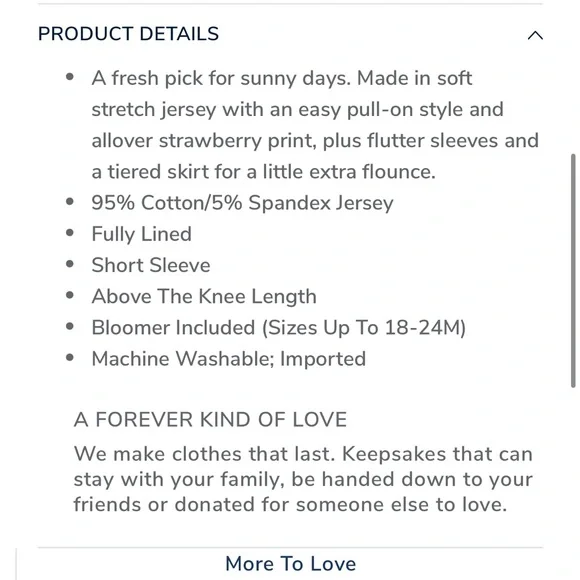
Task: Click the 'A fresh pick for sunny days' description
Action: (x=315, y=125)
